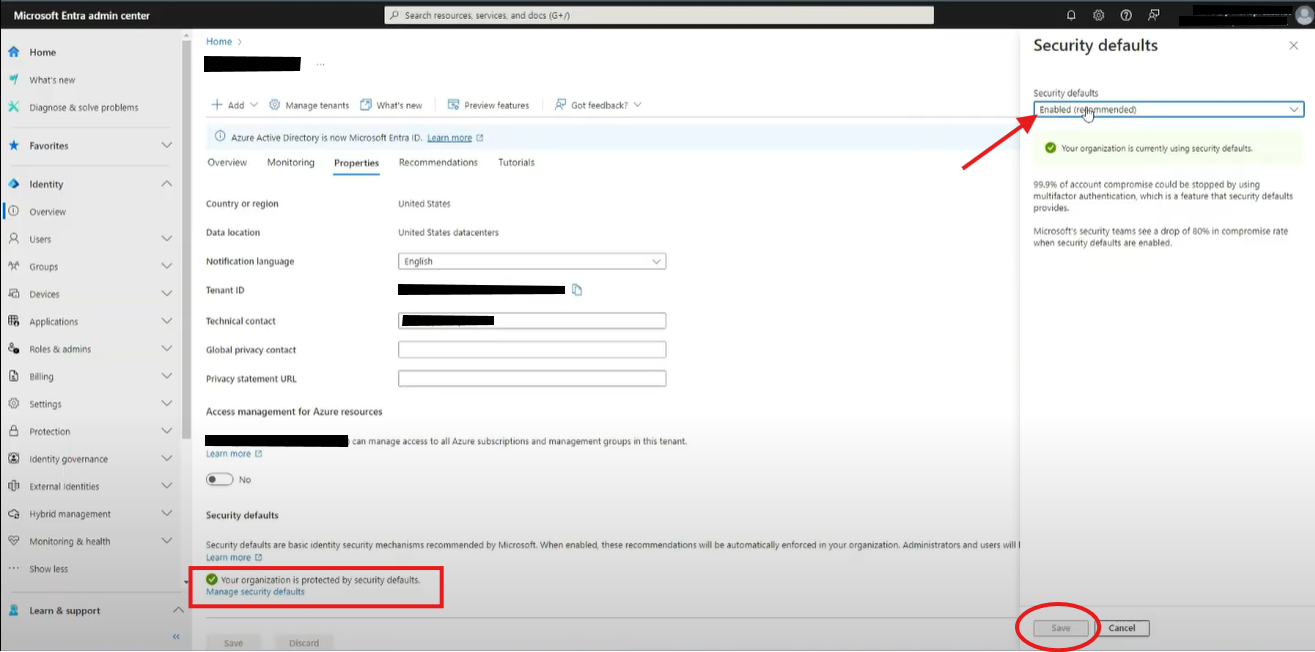Click the Identity diamond icon
The image size is (1315, 652).
click(x=14, y=184)
